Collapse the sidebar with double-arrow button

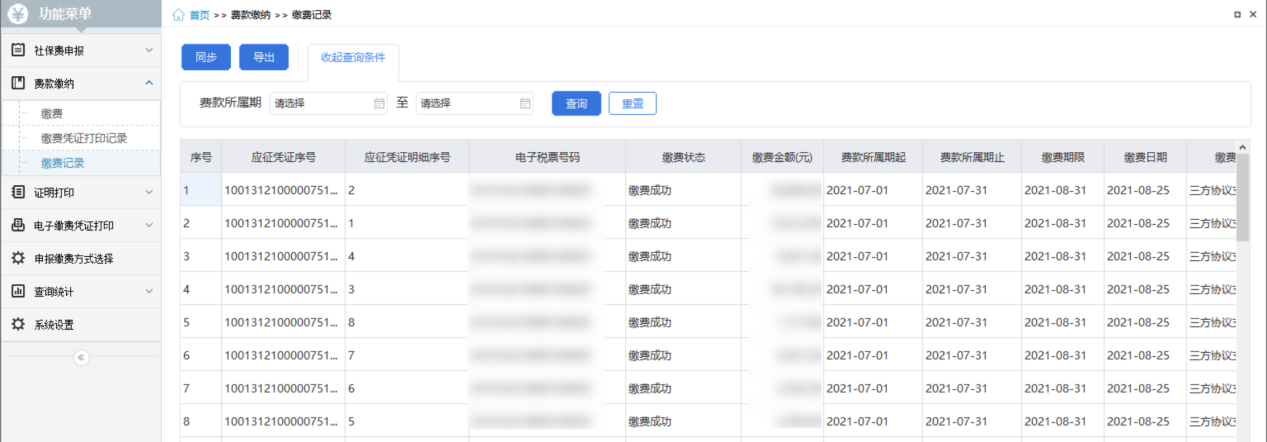(81, 357)
